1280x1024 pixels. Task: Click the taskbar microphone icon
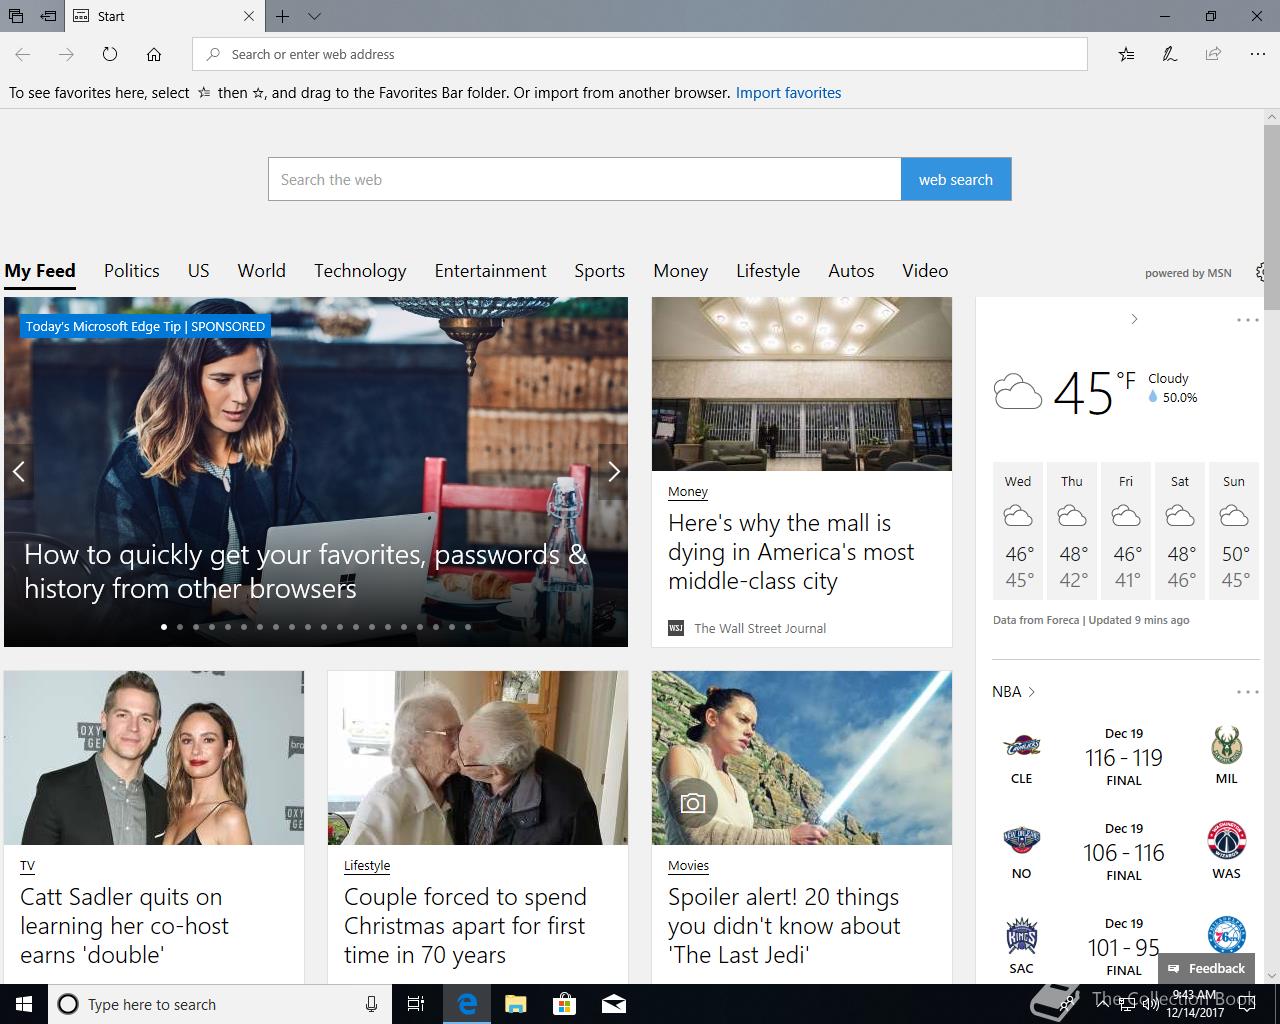point(371,1004)
